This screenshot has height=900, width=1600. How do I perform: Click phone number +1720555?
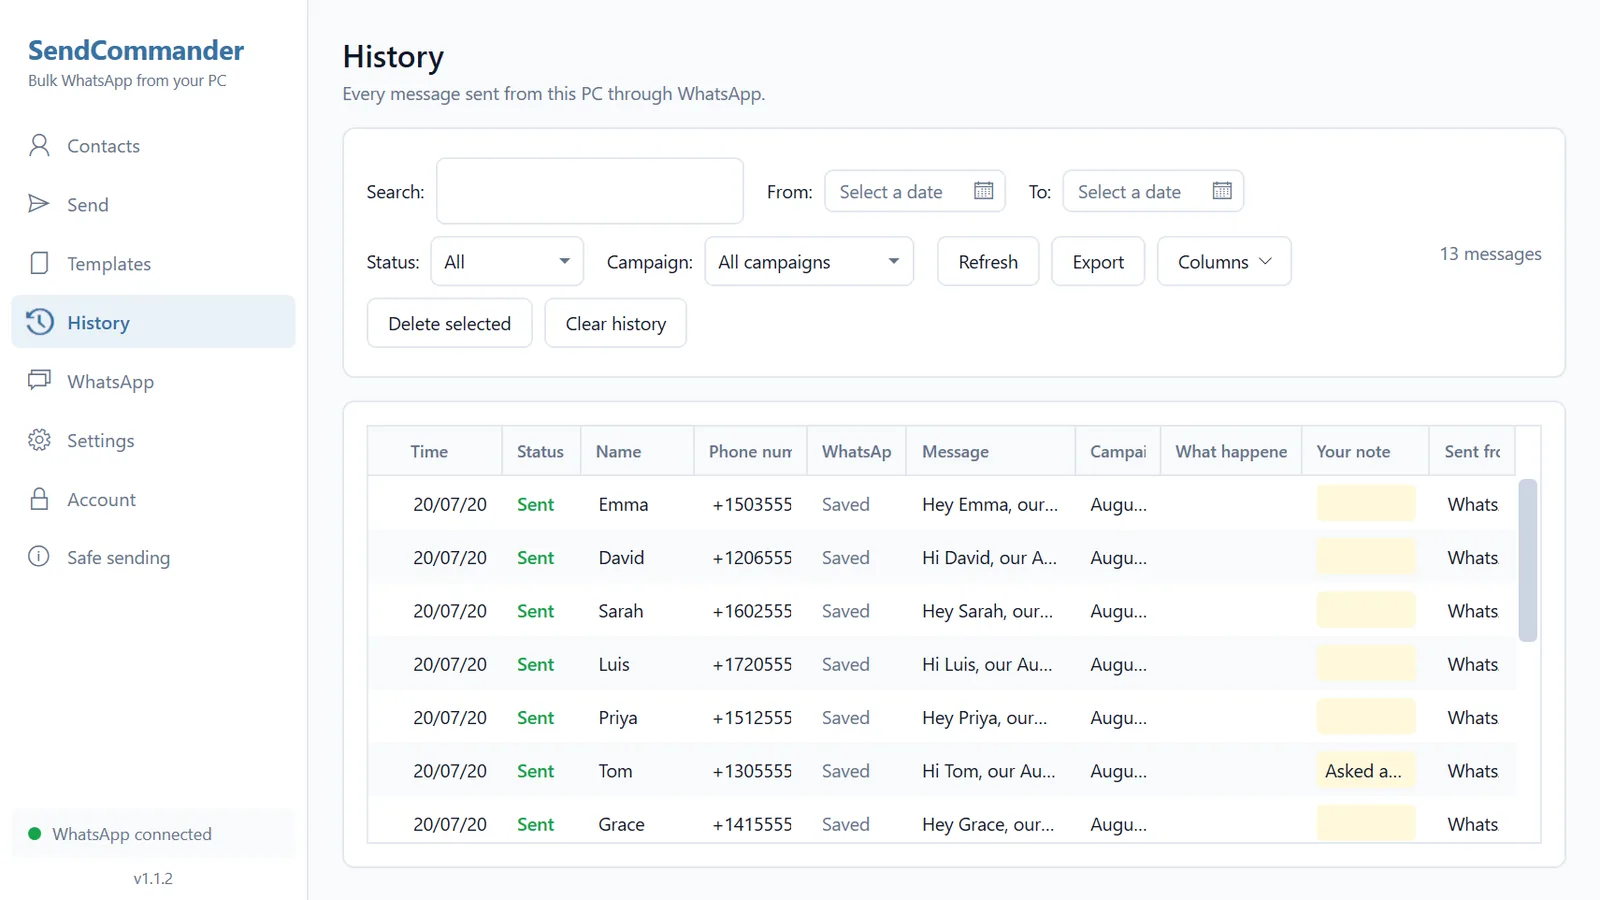(752, 664)
